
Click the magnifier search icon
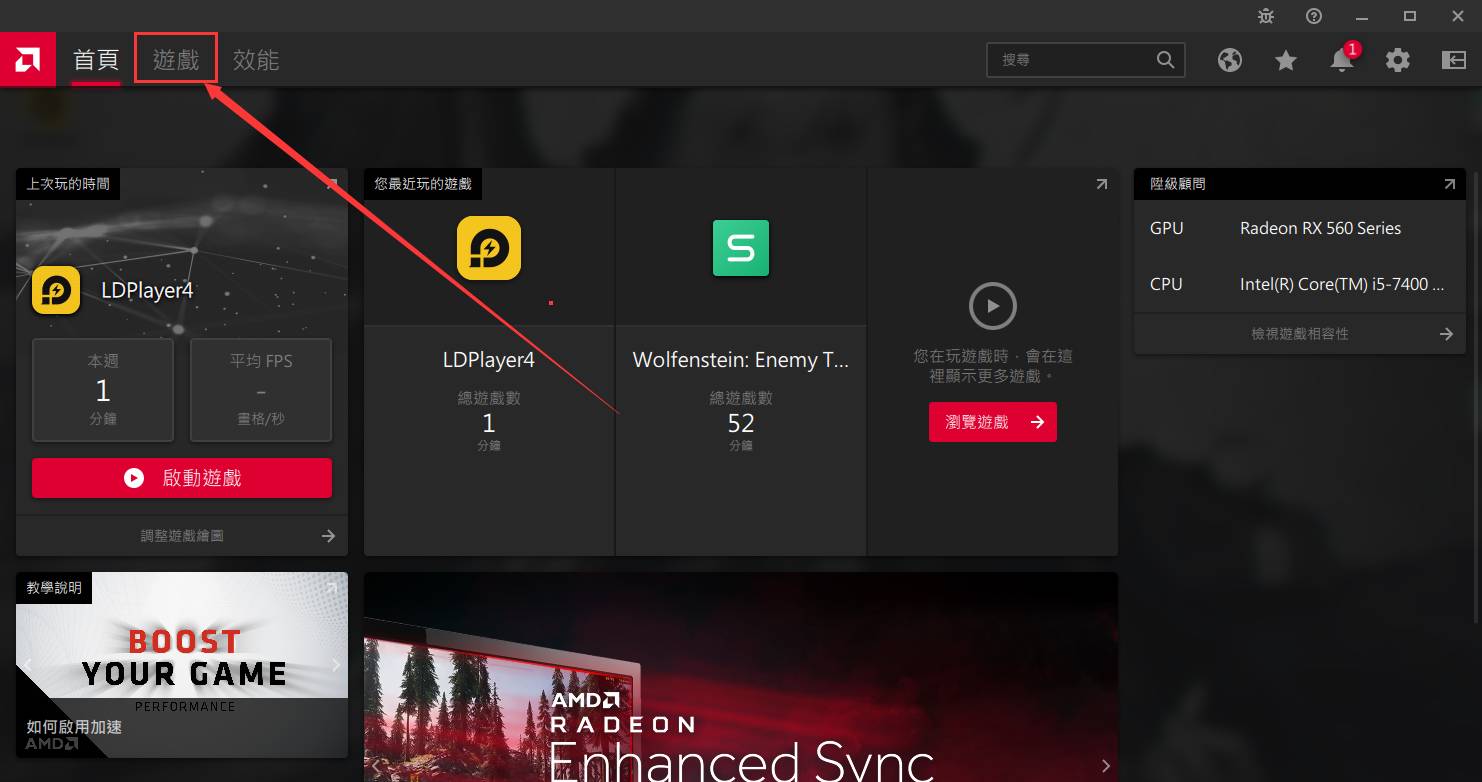[x=1165, y=60]
